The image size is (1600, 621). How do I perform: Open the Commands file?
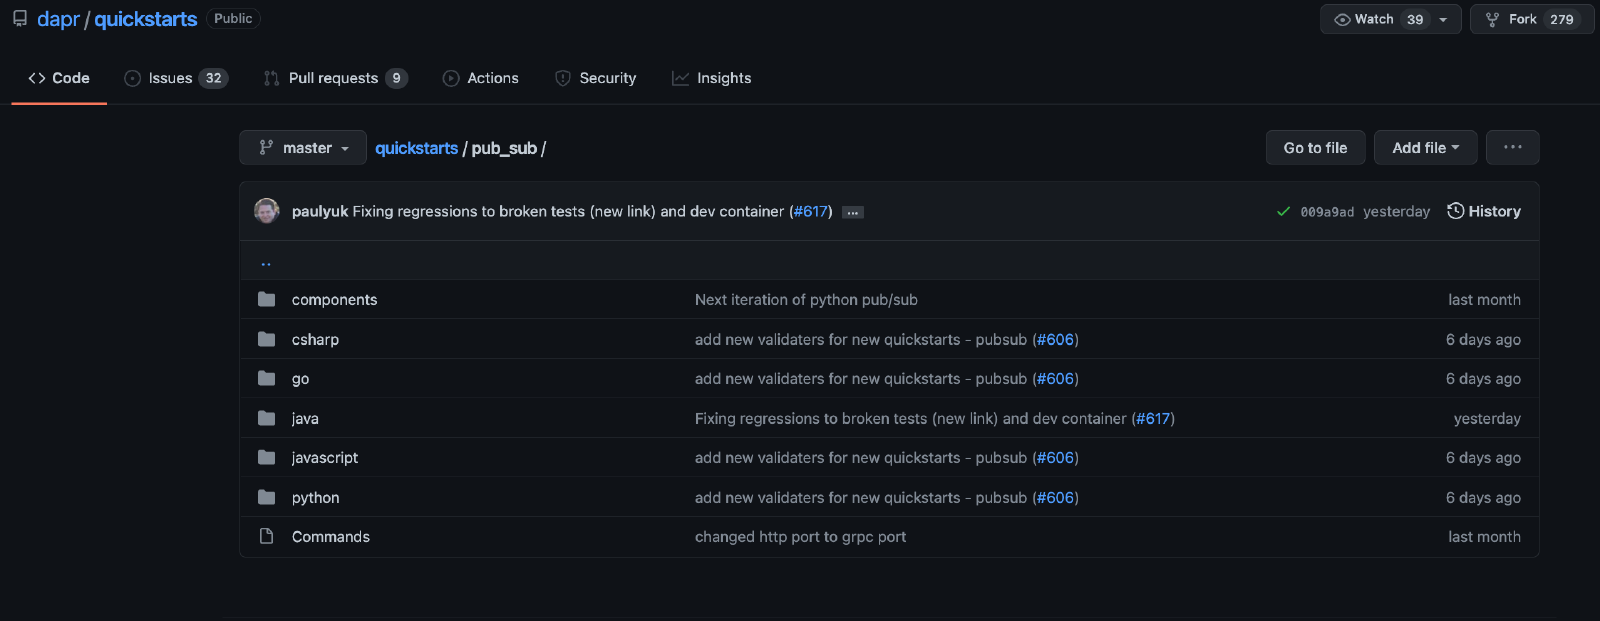pos(331,537)
